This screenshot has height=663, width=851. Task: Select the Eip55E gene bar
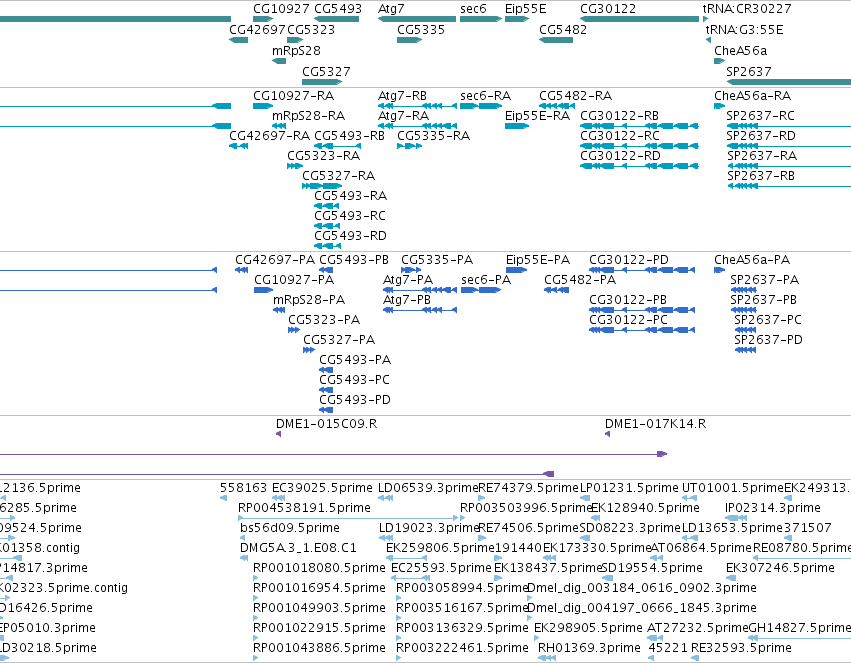point(517,19)
